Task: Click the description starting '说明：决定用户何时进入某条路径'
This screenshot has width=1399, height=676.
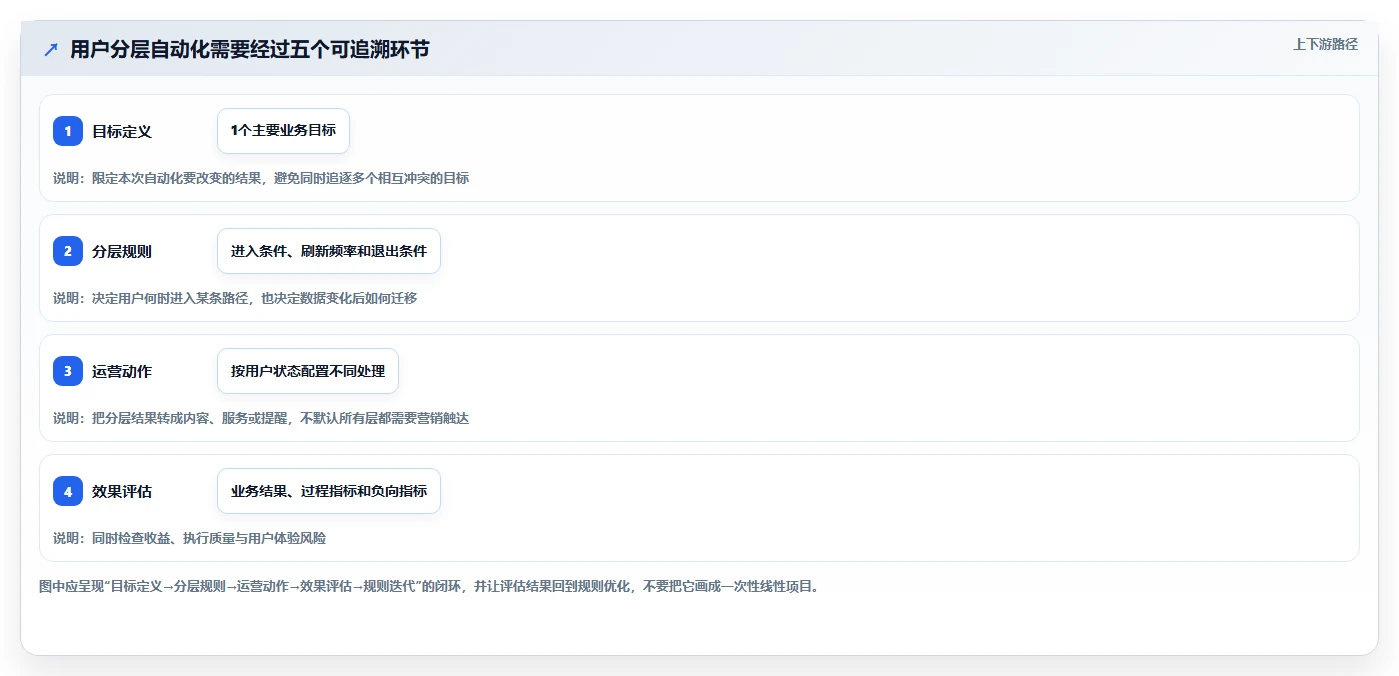Action: tap(235, 298)
